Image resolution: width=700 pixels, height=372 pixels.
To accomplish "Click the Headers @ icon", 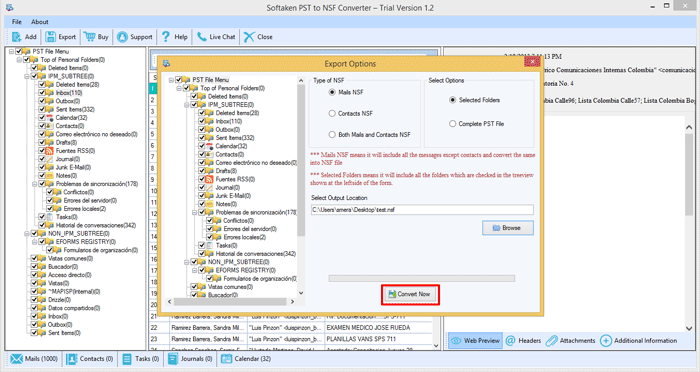I will click(510, 341).
